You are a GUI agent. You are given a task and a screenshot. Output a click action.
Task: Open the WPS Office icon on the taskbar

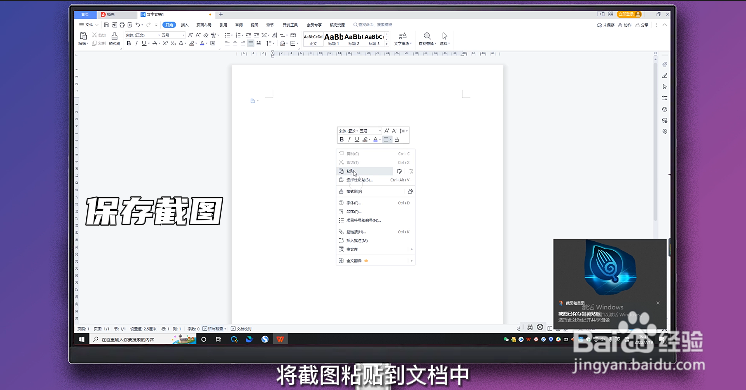coord(280,339)
